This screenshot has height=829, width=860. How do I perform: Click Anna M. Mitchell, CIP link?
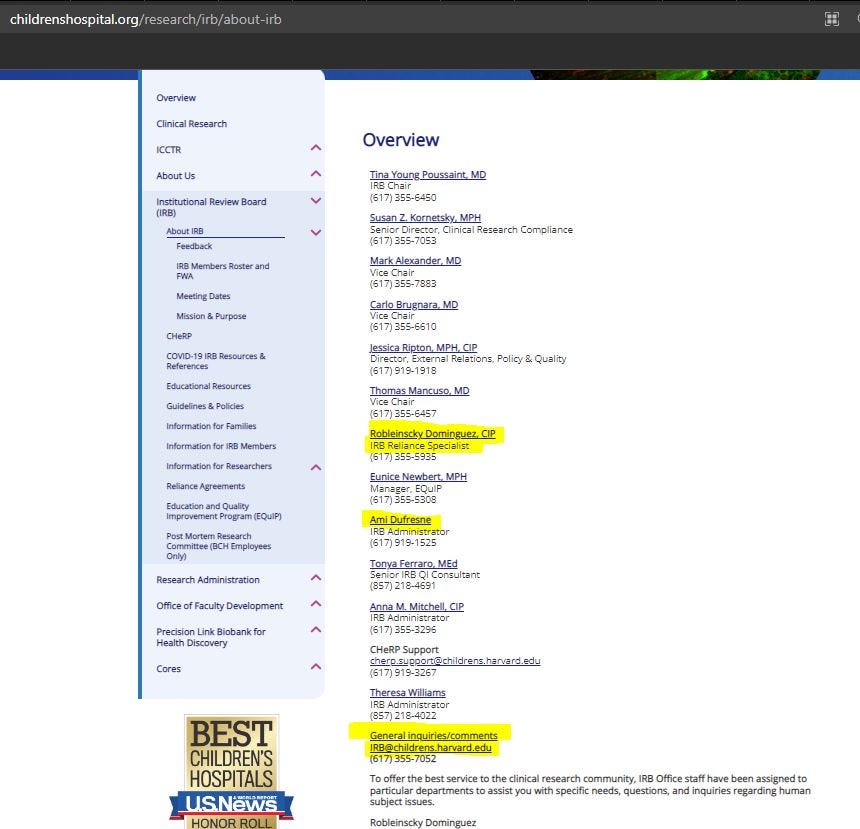pos(417,606)
